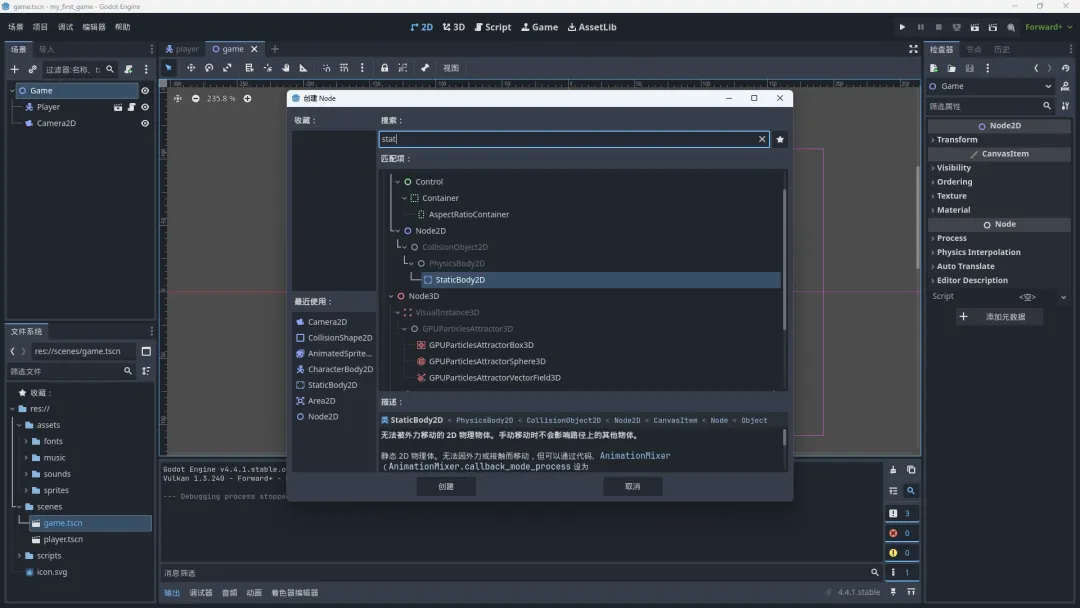Viewport: 1080px width, 608px height.
Task: Click the 创建 button to create node
Action: (x=446, y=487)
